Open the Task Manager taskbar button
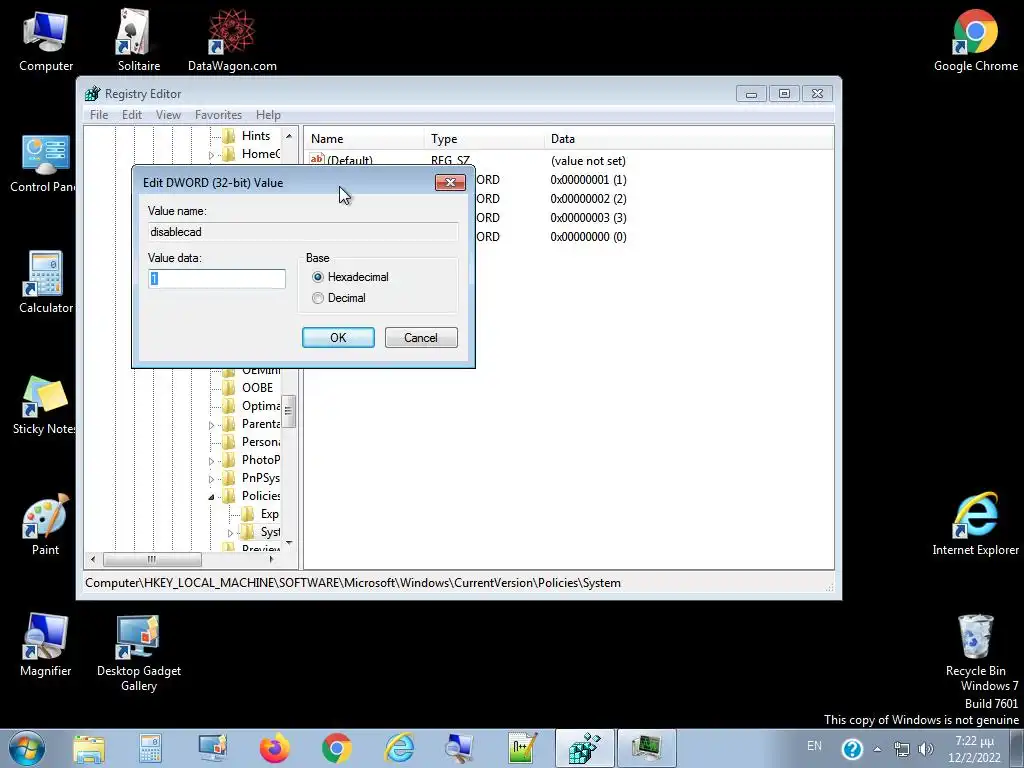1024x768 pixels. tap(646, 748)
